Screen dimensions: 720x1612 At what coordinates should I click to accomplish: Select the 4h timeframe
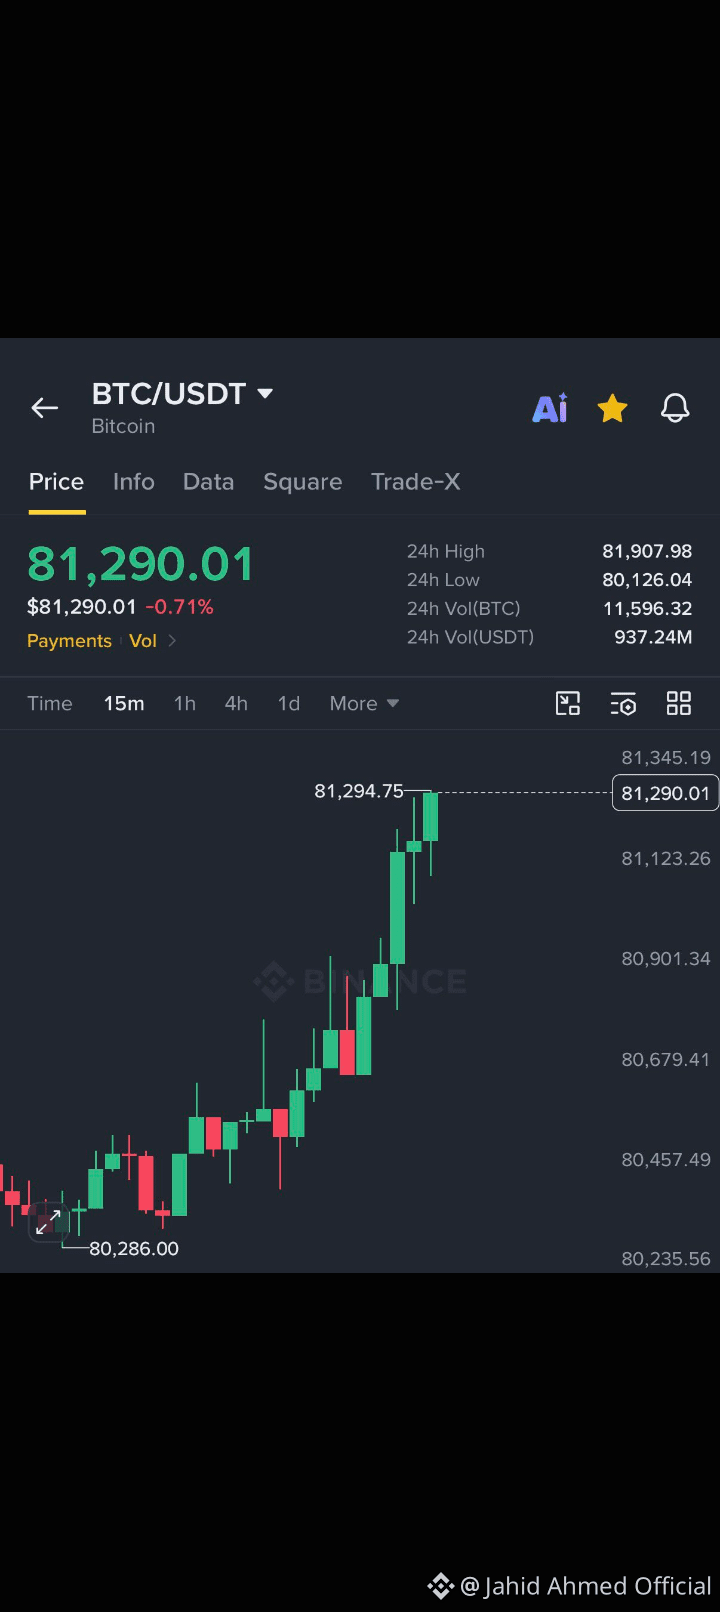236,704
